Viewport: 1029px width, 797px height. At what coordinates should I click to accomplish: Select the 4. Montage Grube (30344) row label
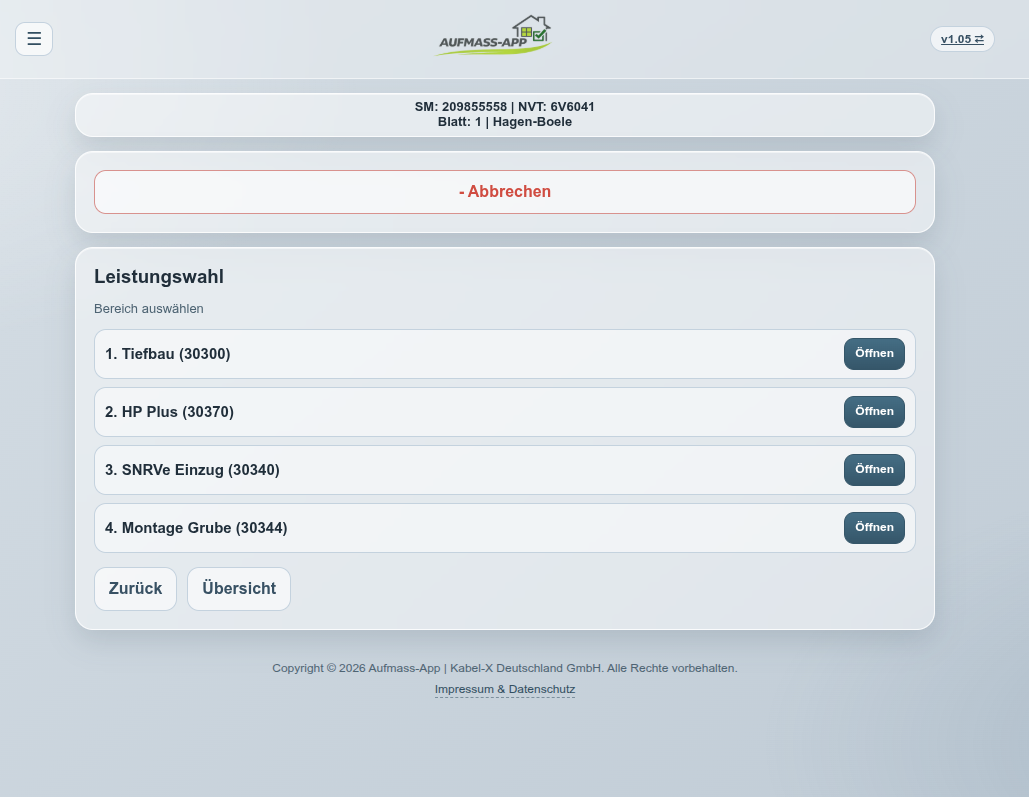point(196,528)
